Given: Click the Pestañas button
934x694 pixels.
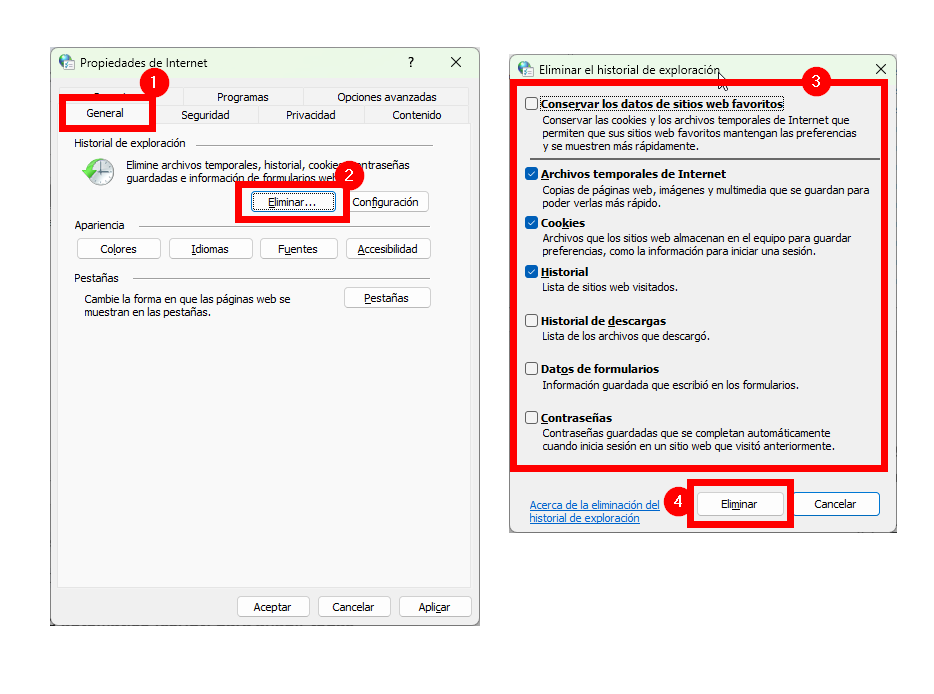Looking at the screenshot, I should point(386,298).
